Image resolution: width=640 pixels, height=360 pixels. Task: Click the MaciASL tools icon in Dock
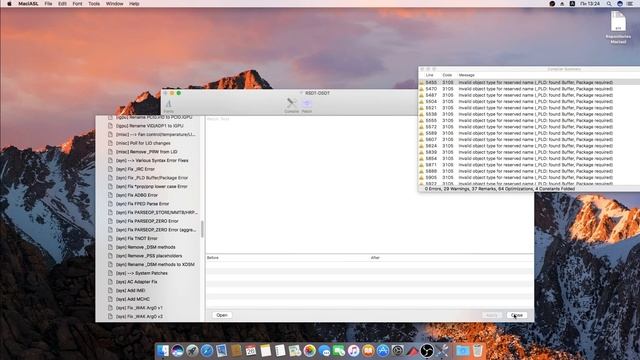point(442,351)
